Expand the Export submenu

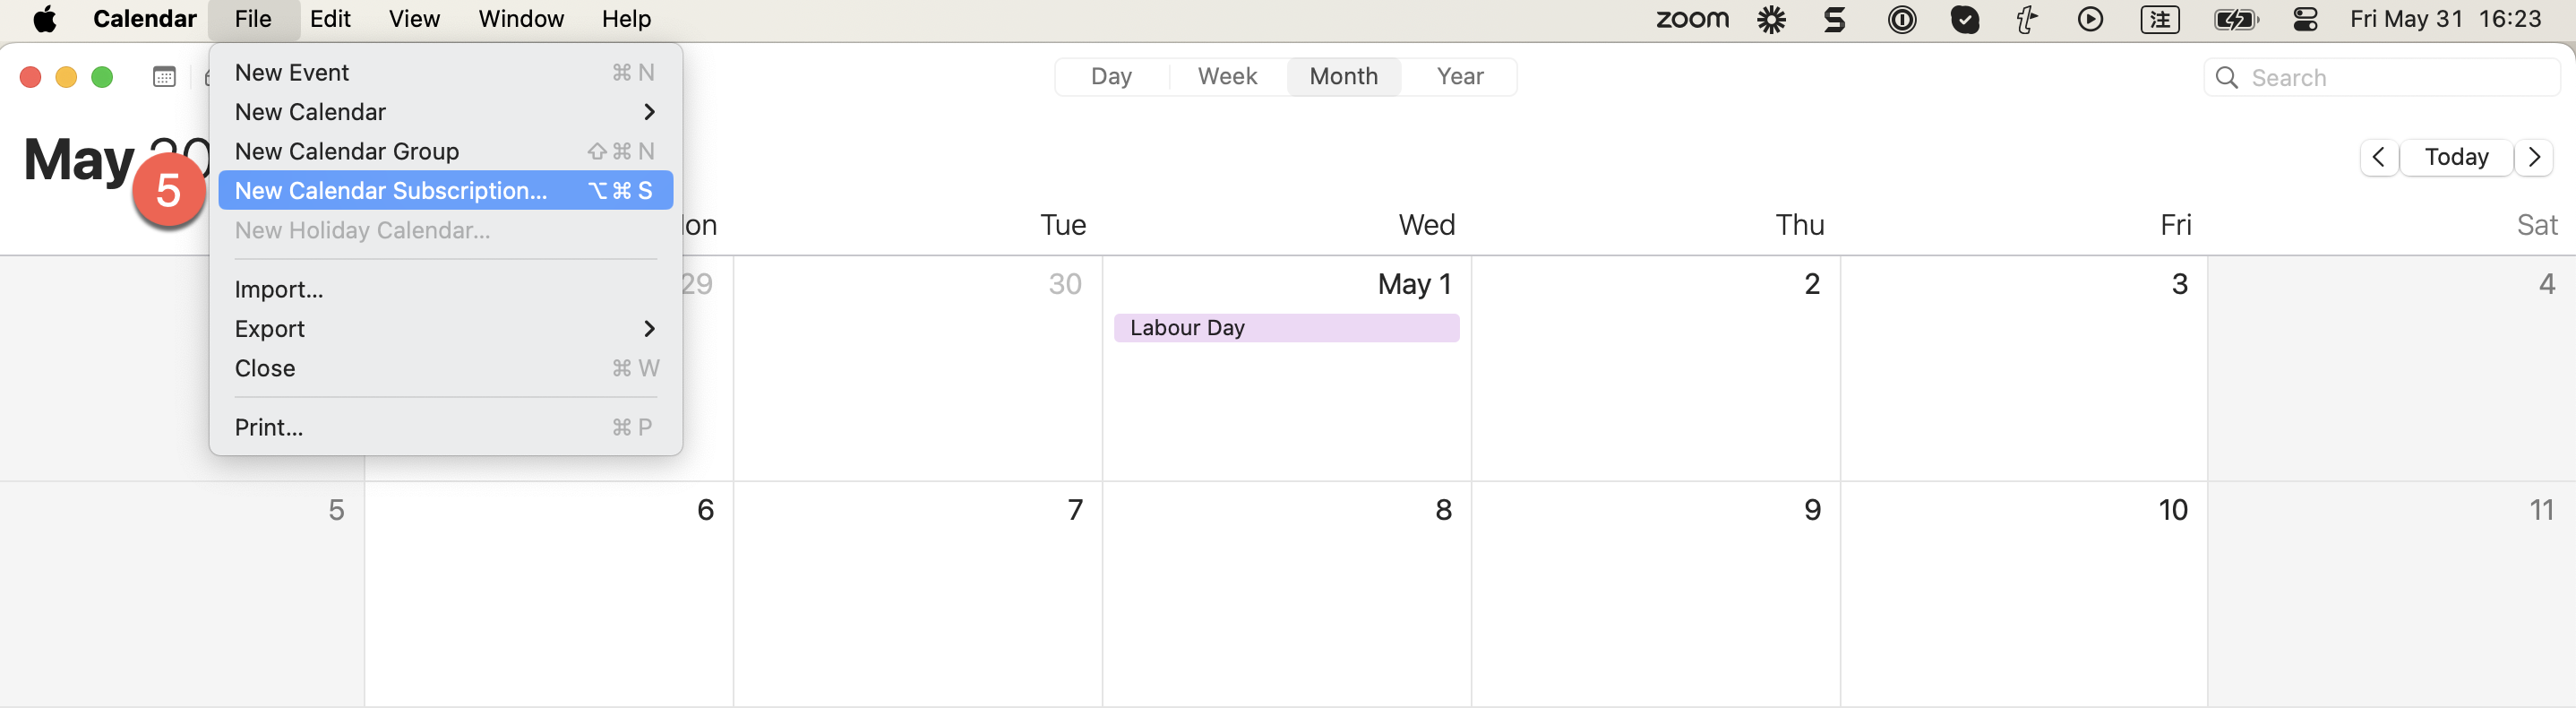coord(445,329)
